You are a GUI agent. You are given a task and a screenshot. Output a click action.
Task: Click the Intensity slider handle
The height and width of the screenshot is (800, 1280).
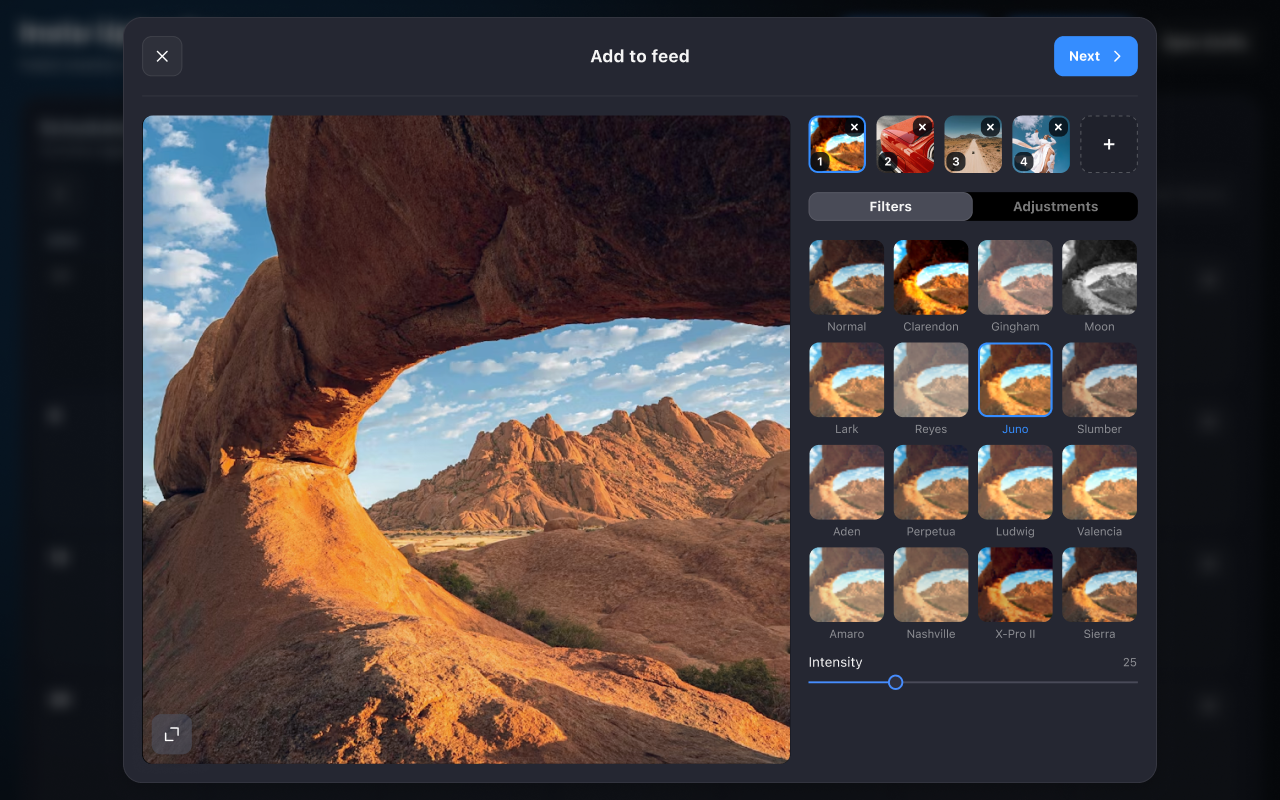point(896,682)
